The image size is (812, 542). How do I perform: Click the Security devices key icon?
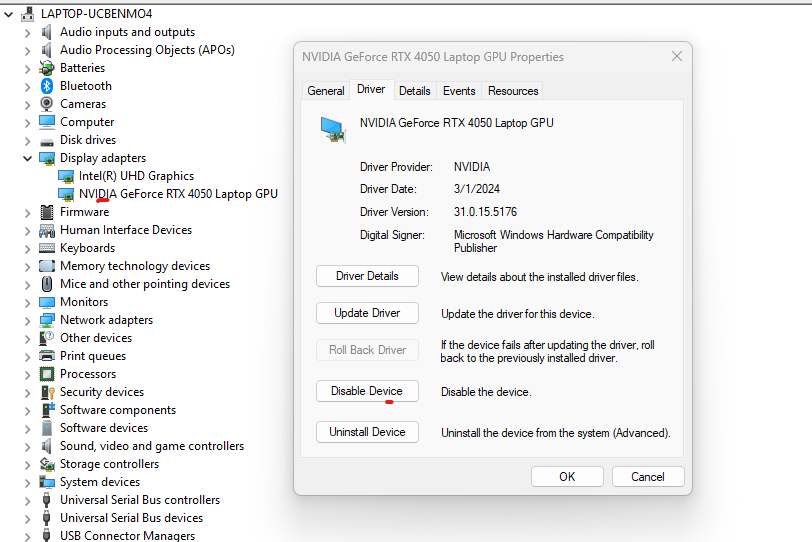point(47,392)
